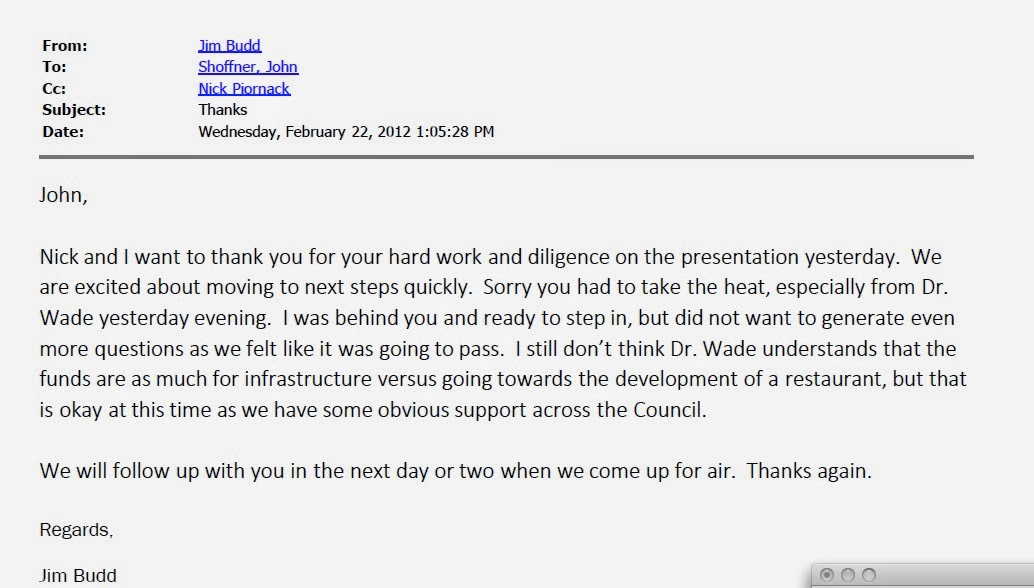Click the horizontal divider below the header

(506, 157)
